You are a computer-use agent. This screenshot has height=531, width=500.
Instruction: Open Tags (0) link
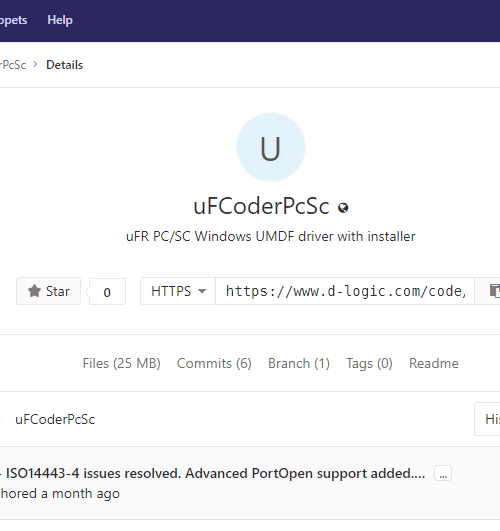[x=369, y=363]
